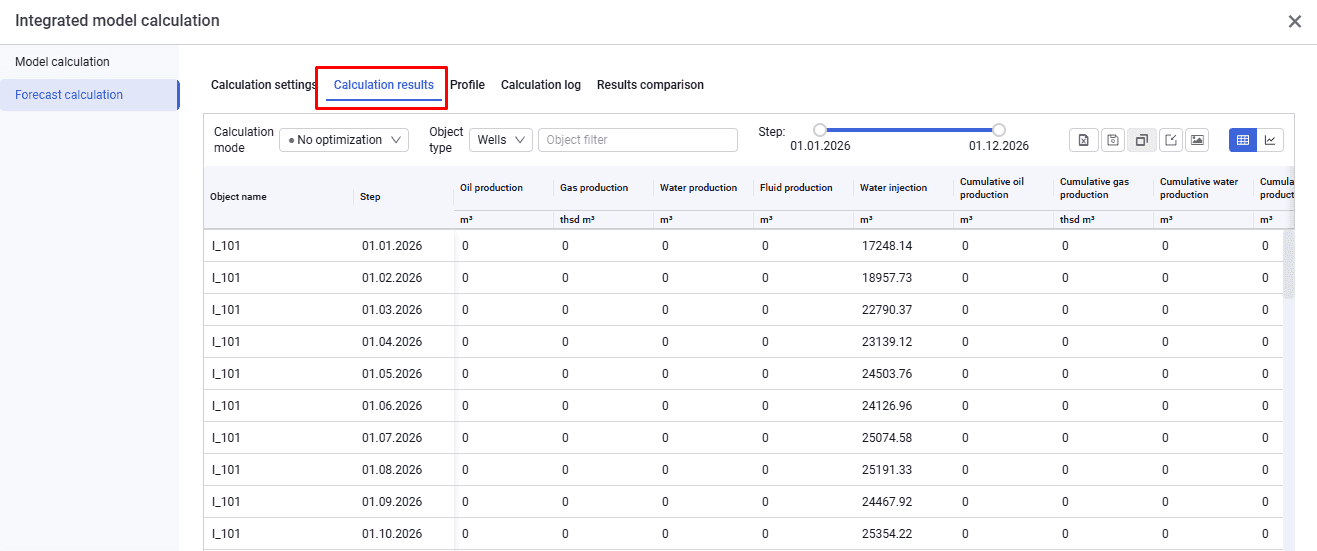Viewport: 1317px width, 551px height.
Task: Click the Step column header
Action: tap(370, 197)
